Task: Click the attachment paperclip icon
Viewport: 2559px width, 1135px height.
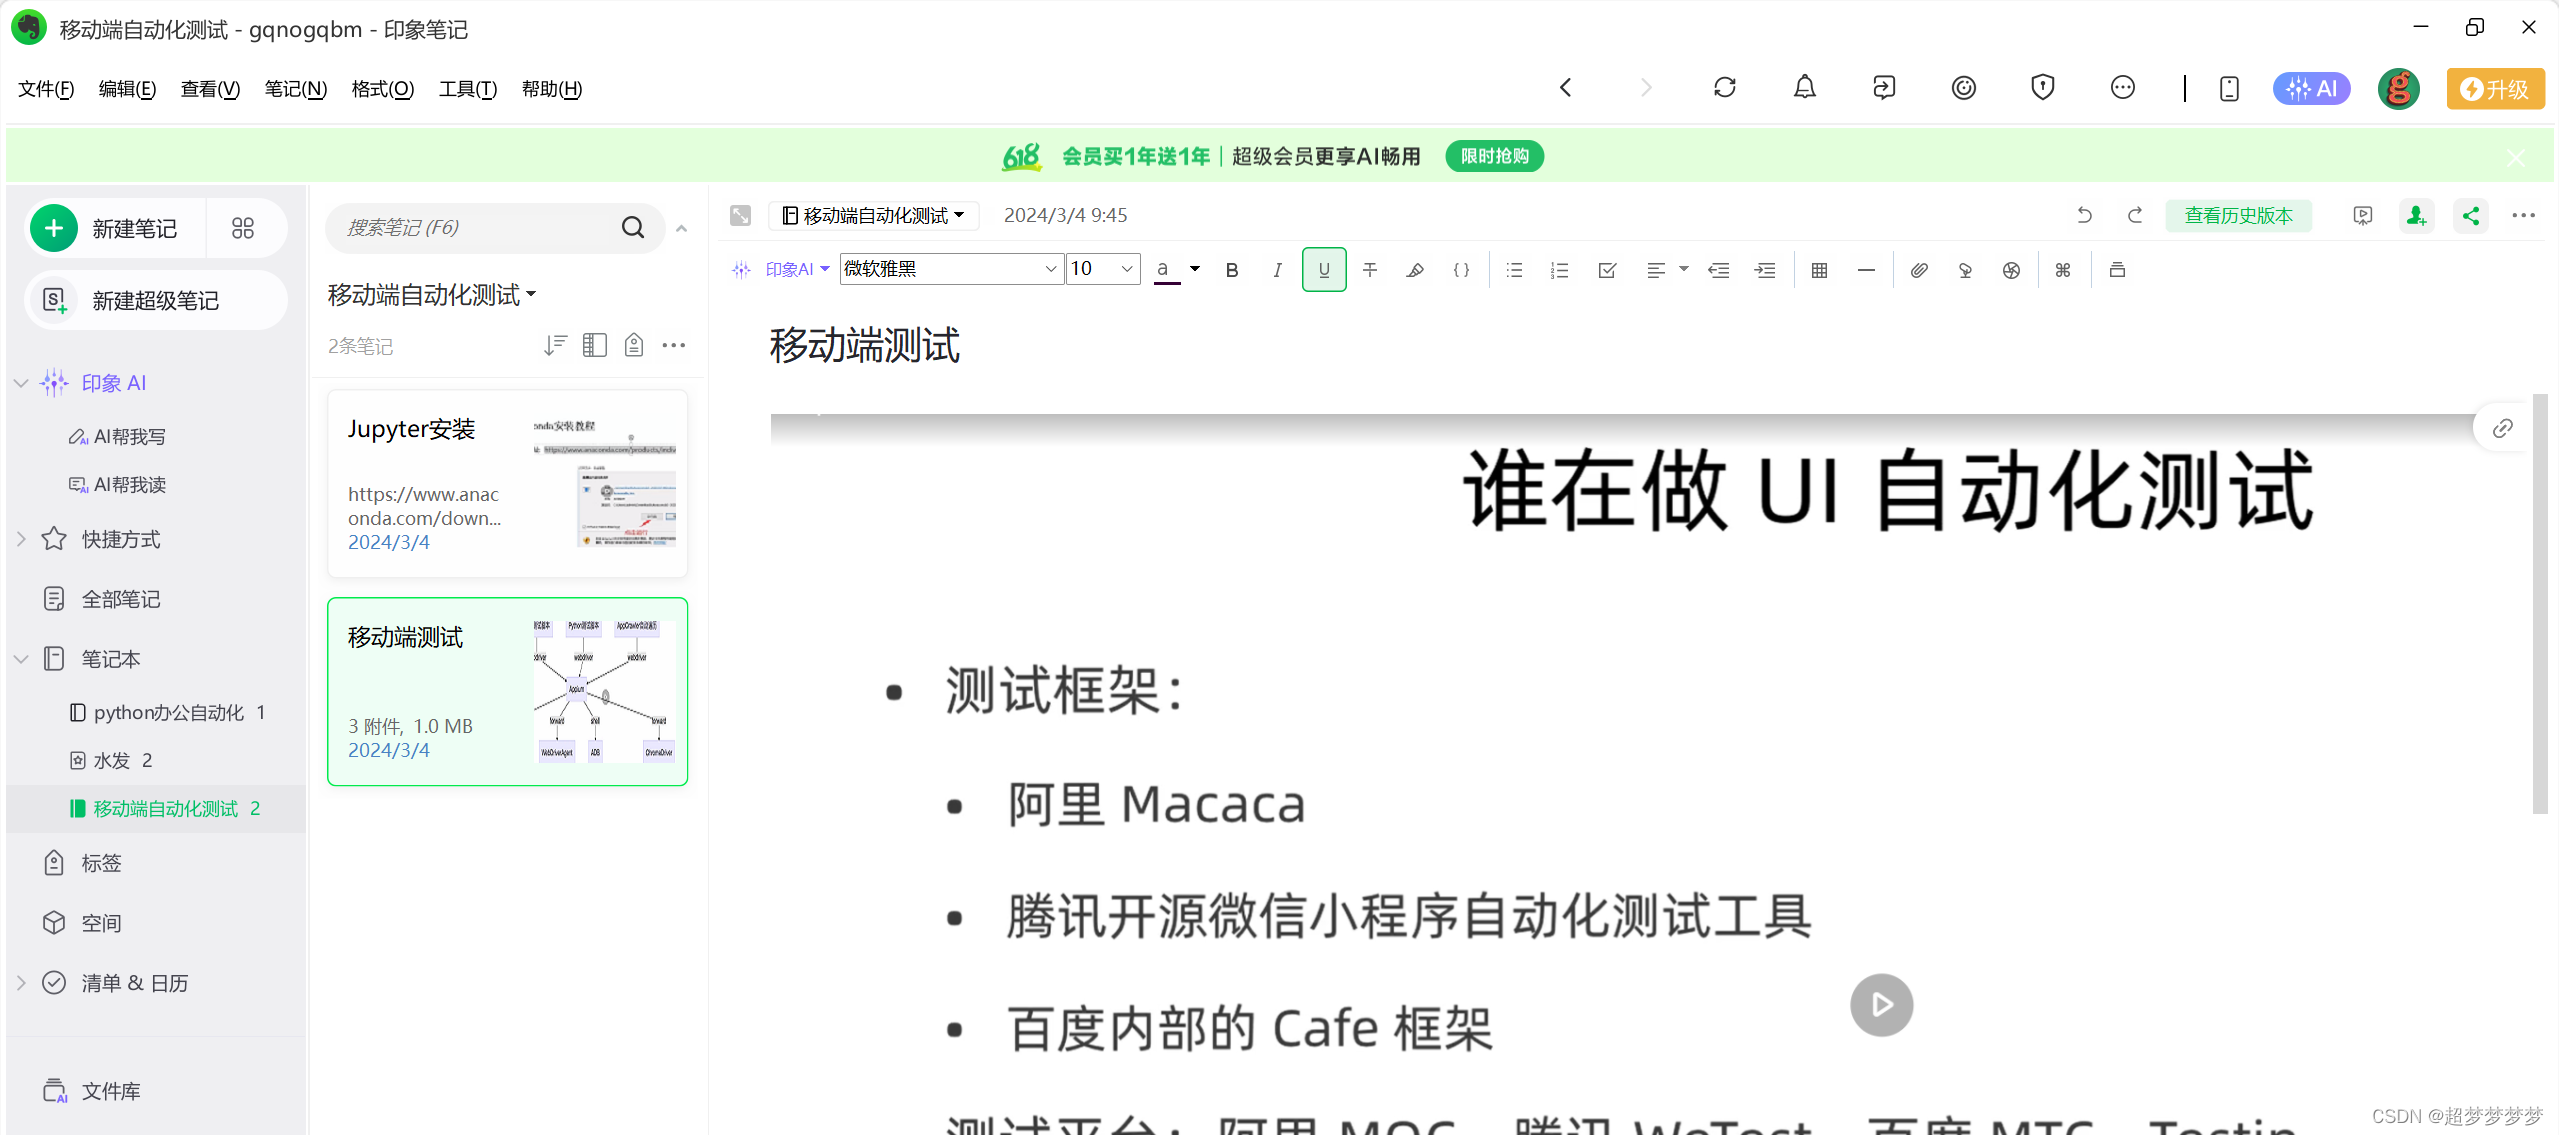Action: pyautogui.click(x=1918, y=270)
